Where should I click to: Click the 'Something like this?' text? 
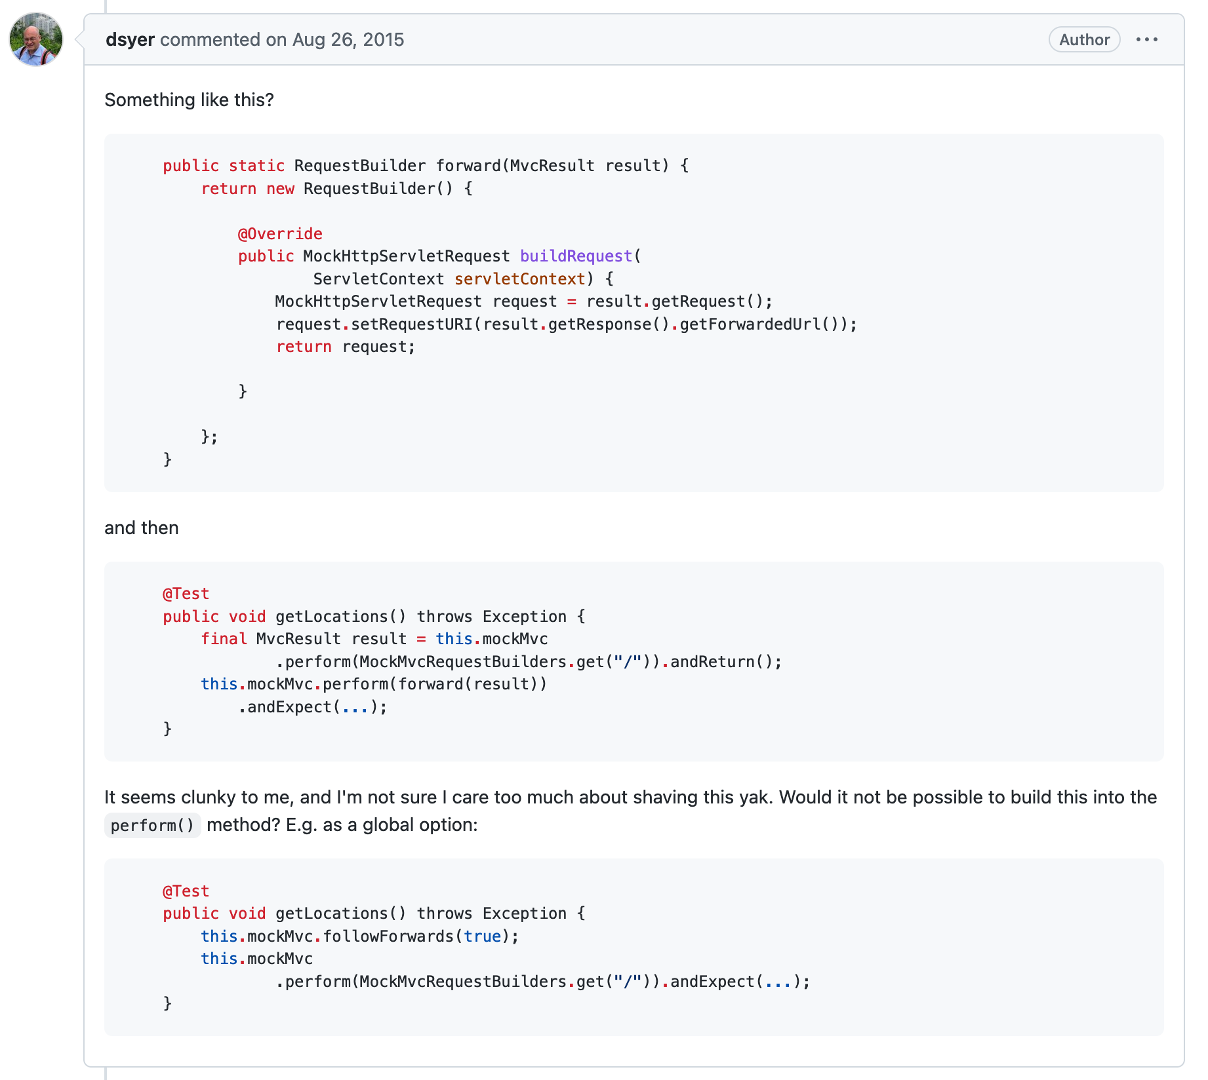[189, 100]
